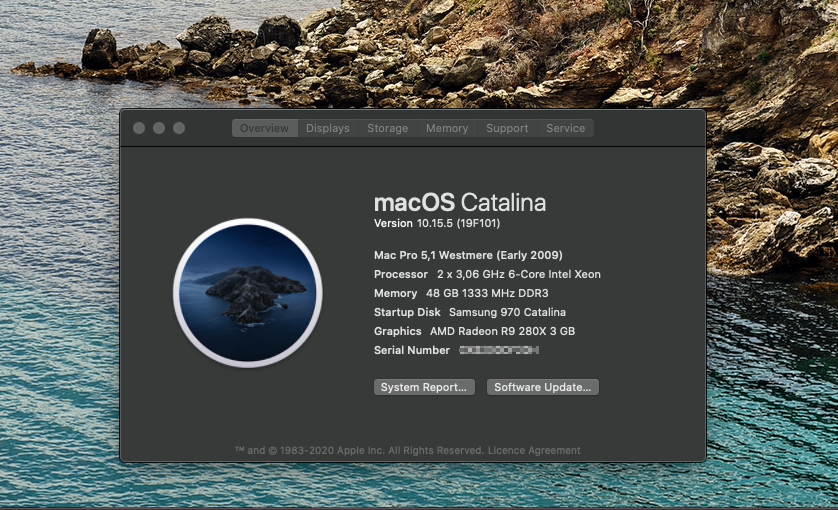Click the Version 10.15.5 (19F101) text
838x510 pixels.
[437, 223]
